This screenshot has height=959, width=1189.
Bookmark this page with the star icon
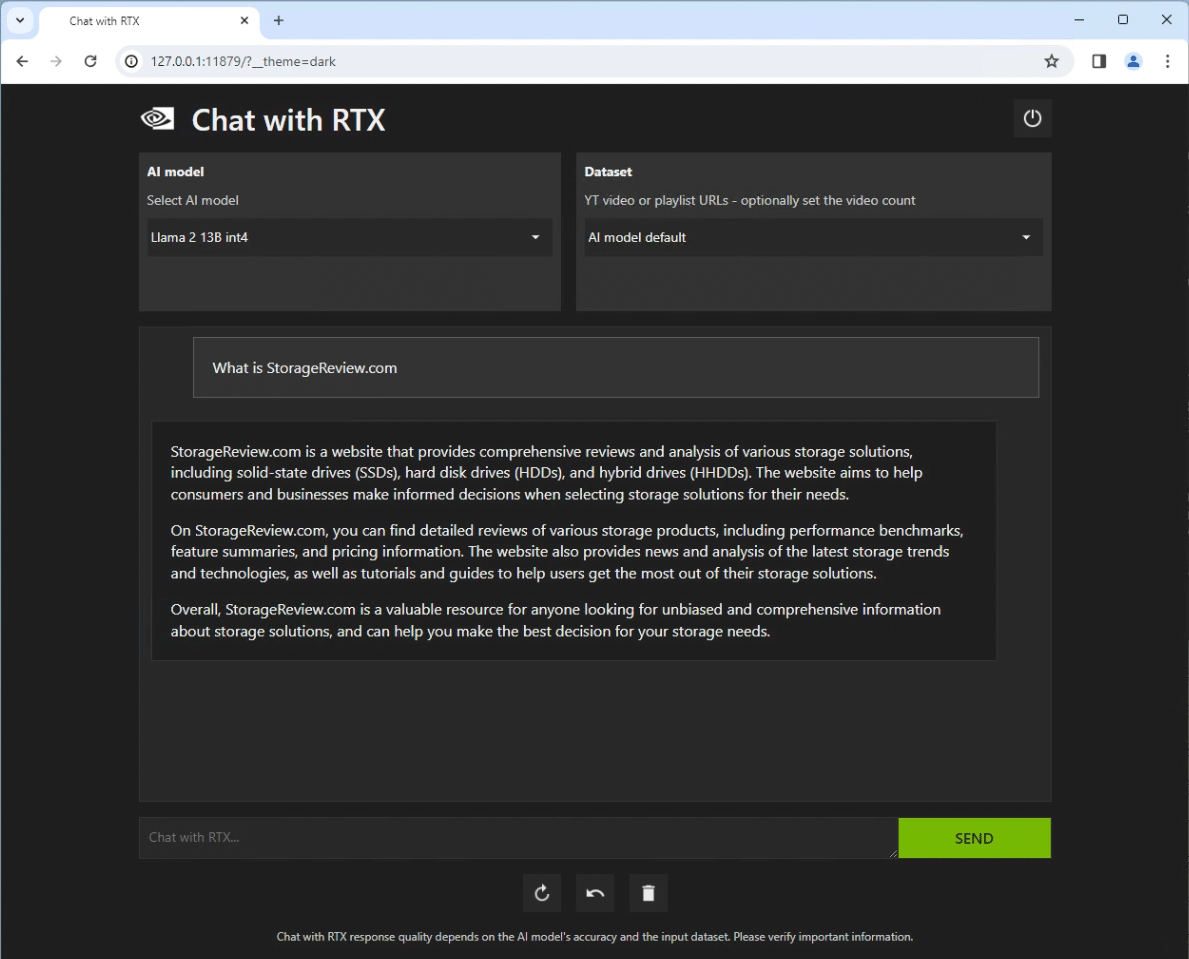point(1051,61)
